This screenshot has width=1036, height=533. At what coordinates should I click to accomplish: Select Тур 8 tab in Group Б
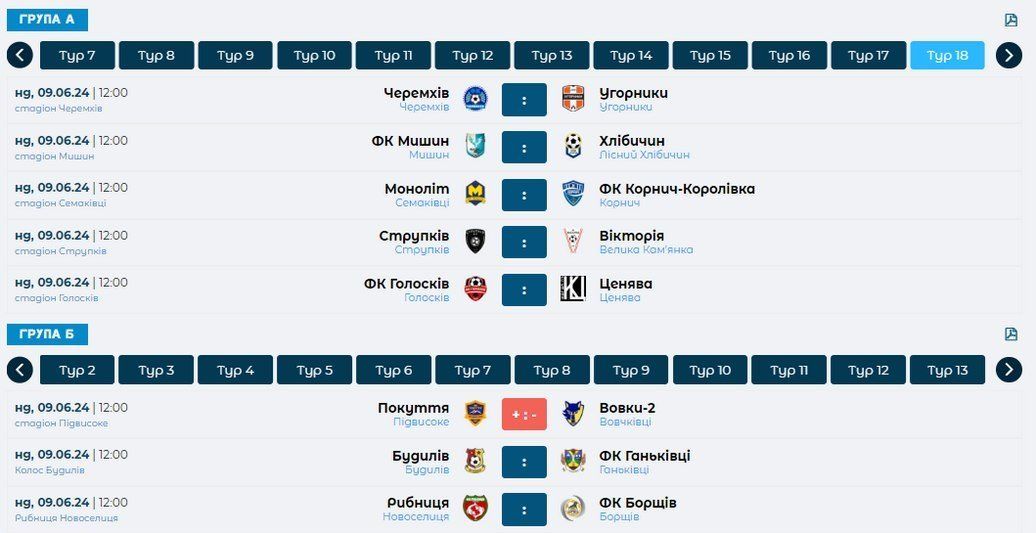tap(552, 370)
